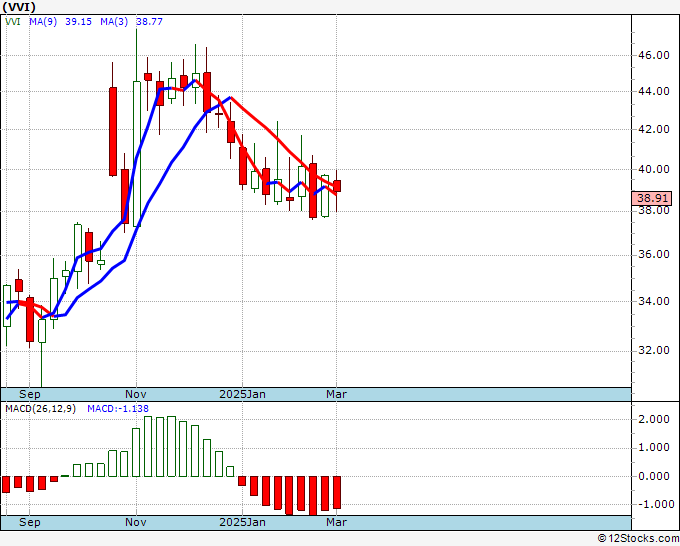Click the 42.00 price axis label
Screen dimensions: 680x546
pos(654,129)
